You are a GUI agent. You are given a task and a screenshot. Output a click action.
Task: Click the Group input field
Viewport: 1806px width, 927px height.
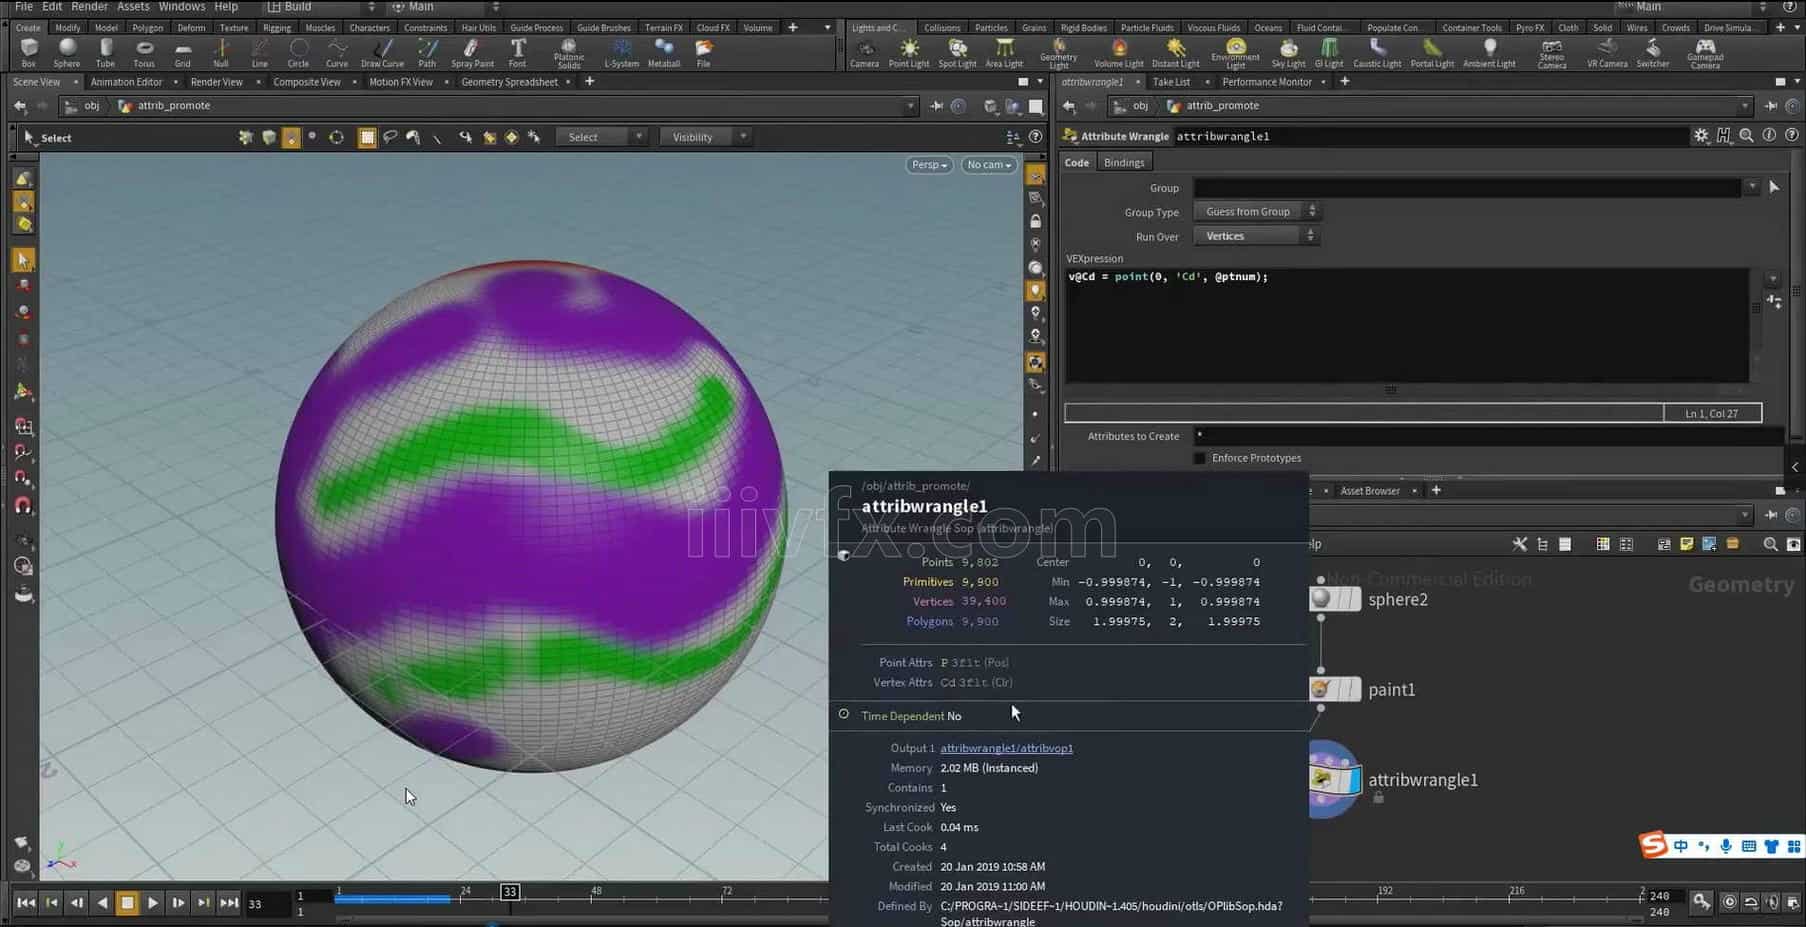1467,187
